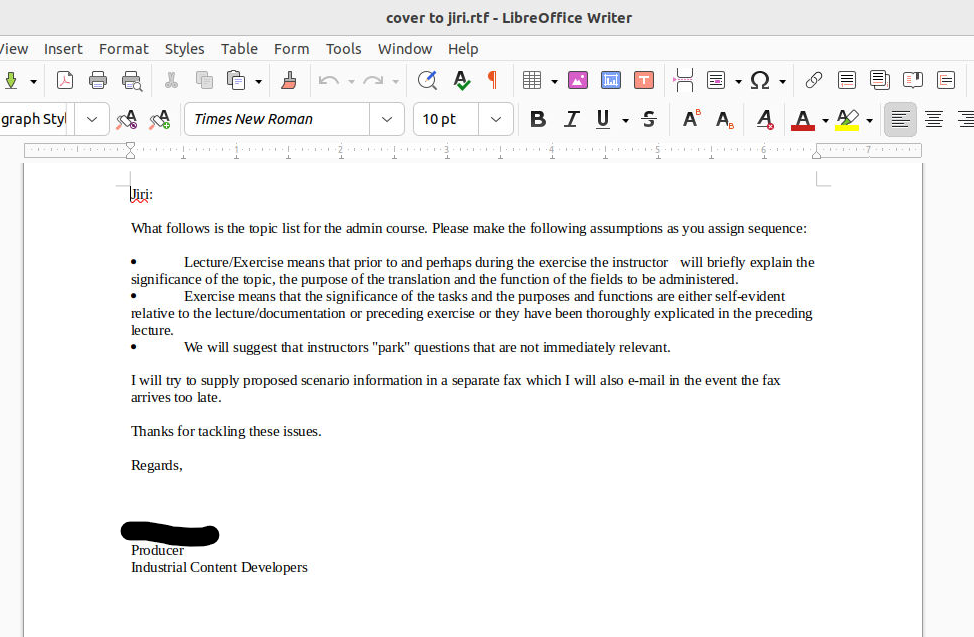
Task: Click into the Times New Roman field
Action: [x=277, y=119]
